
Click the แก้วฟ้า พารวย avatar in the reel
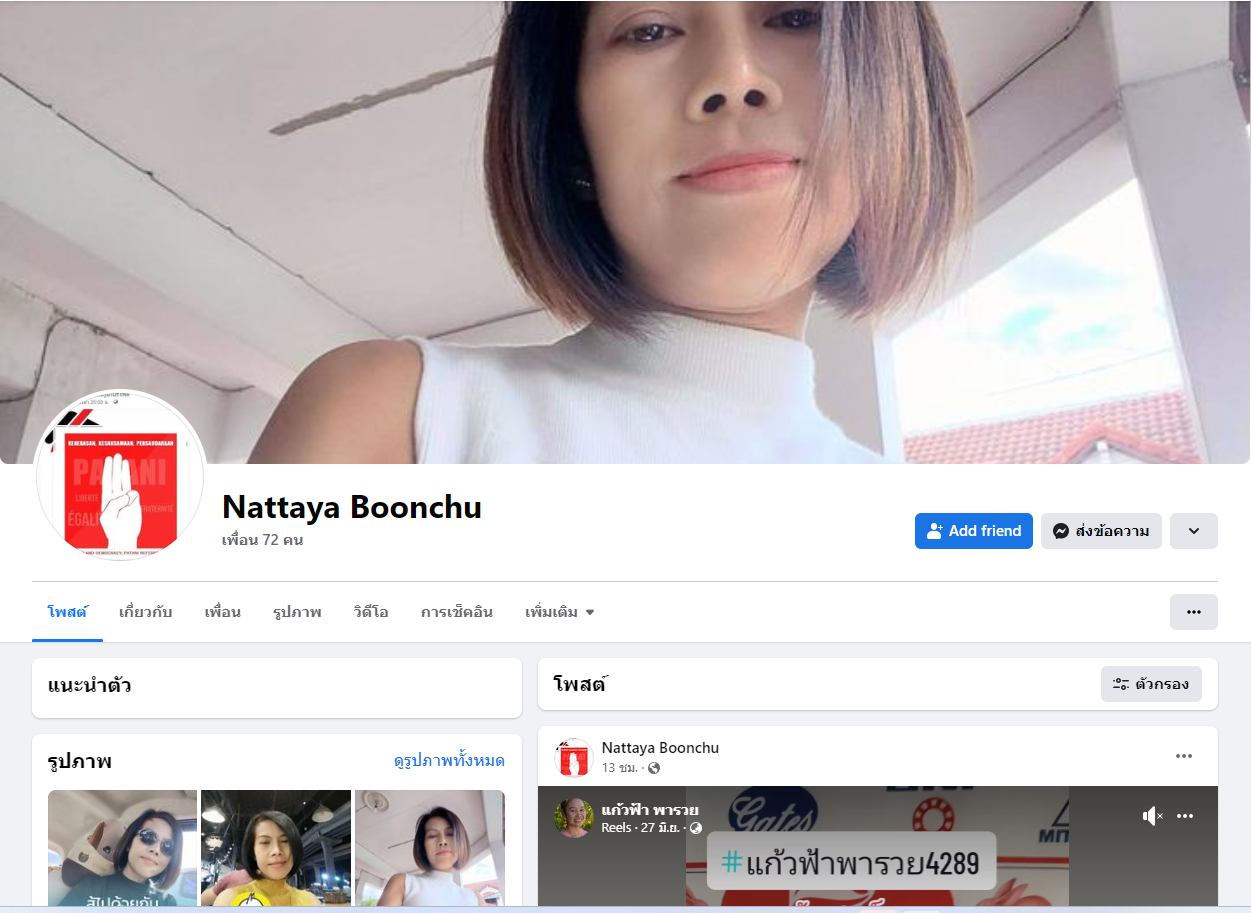point(574,817)
